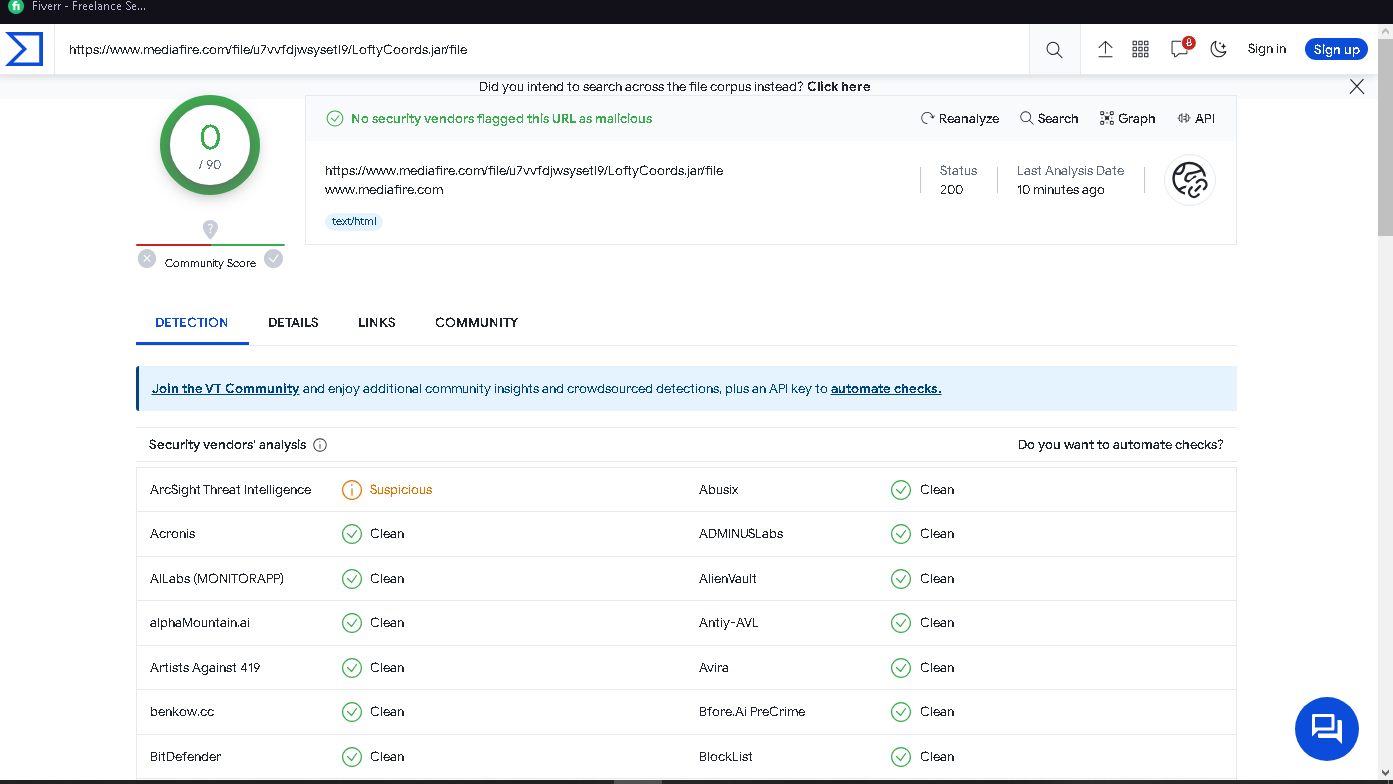
Task: Click the Clean check icon for Acronis
Action: coord(352,534)
